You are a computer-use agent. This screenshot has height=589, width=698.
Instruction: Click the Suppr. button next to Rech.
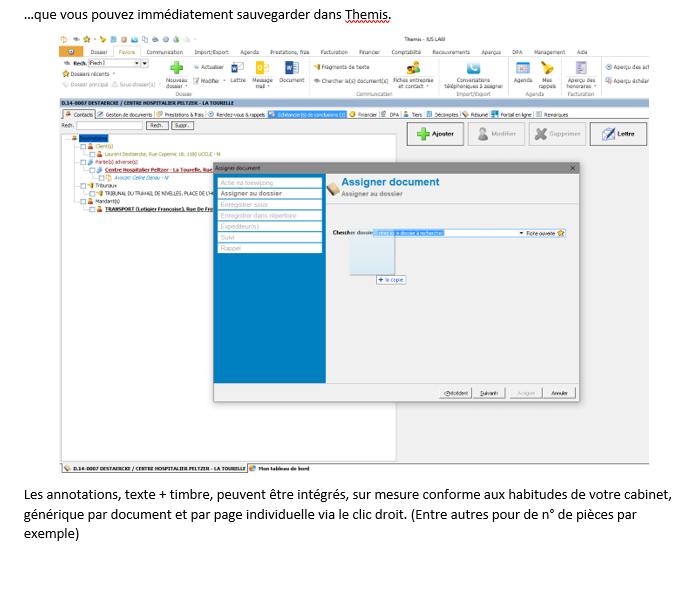pos(182,126)
